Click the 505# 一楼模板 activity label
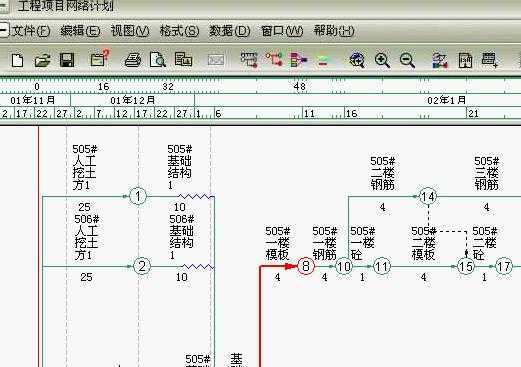The height and width of the screenshot is (367, 521). click(278, 243)
